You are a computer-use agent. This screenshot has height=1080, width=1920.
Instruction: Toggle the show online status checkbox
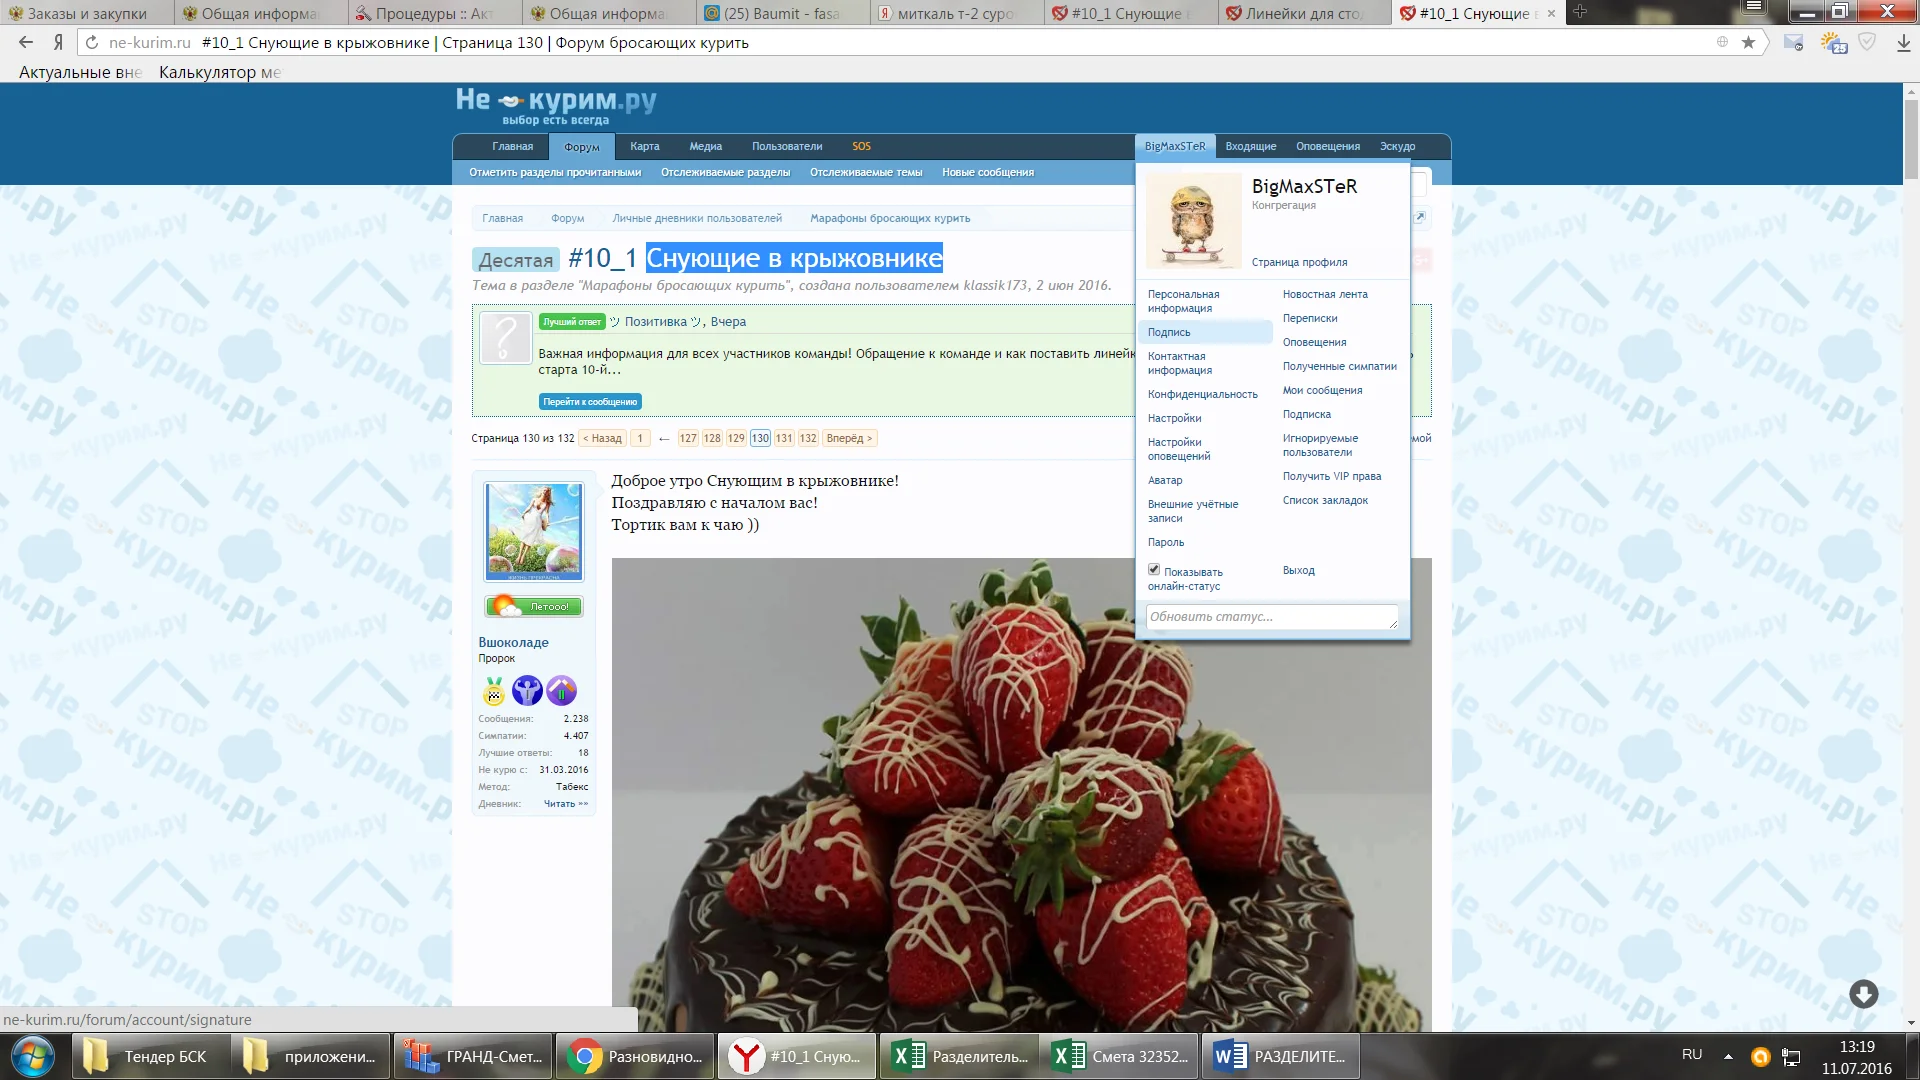tap(1154, 570)
